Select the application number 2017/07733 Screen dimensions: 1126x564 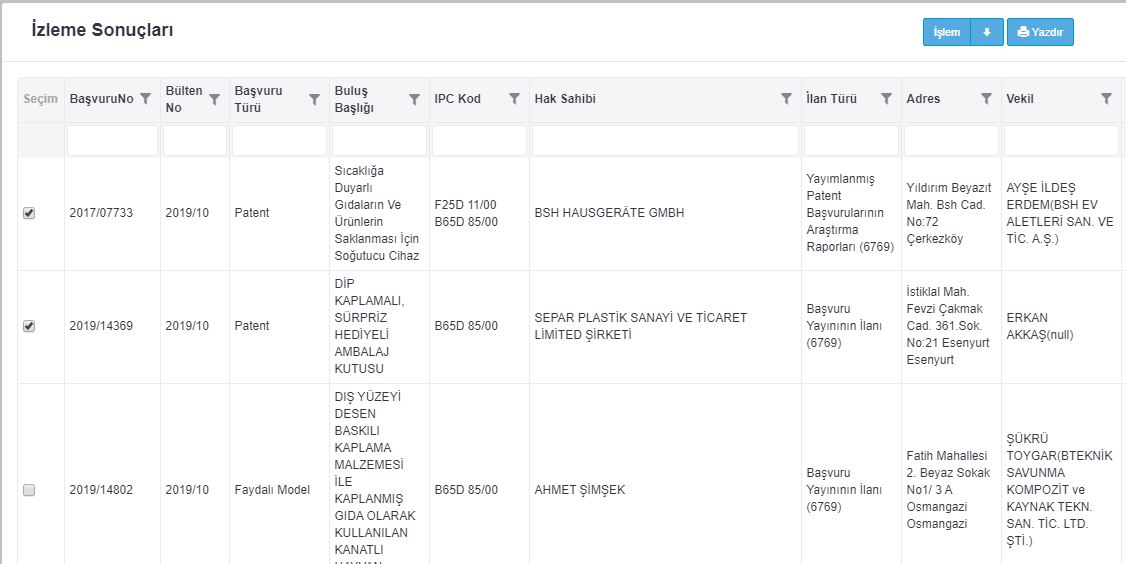click(101, 213)
